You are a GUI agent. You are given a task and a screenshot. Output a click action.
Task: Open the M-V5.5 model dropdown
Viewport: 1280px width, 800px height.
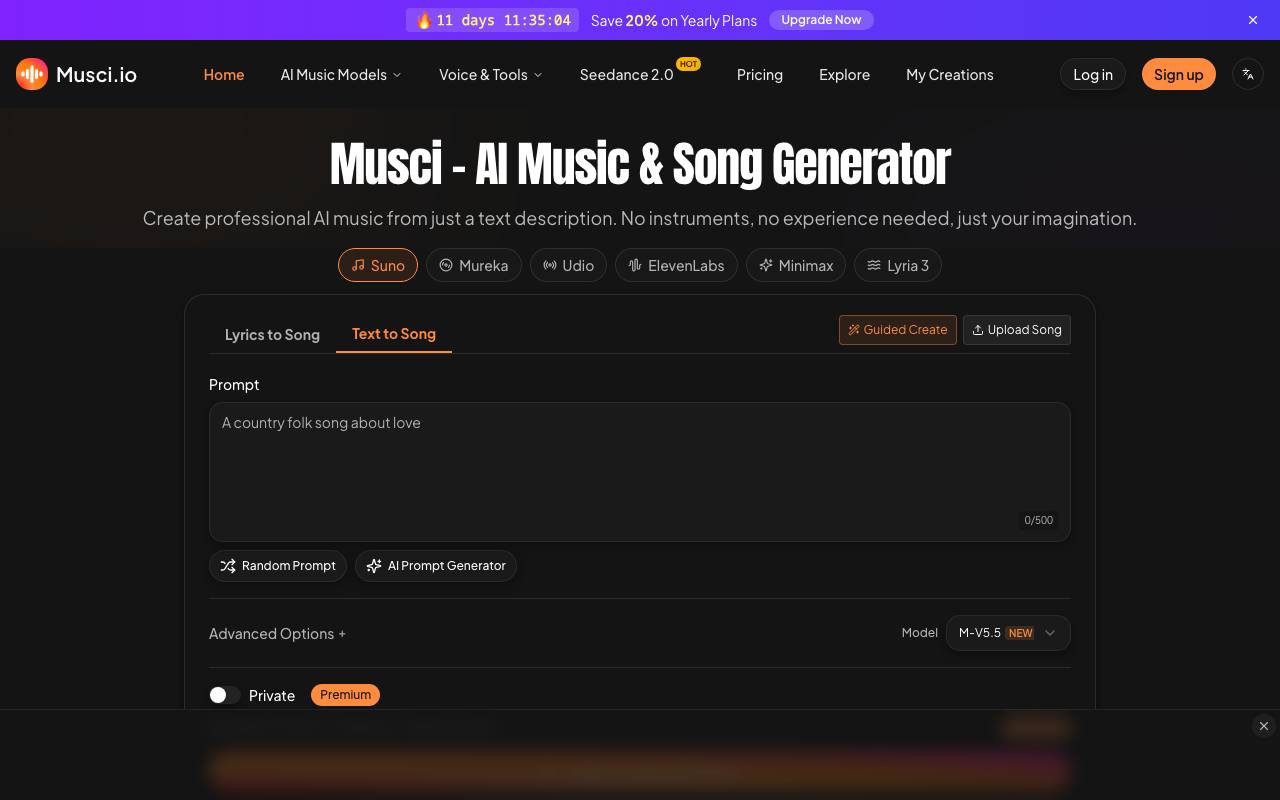click(x=1008, y=633)
